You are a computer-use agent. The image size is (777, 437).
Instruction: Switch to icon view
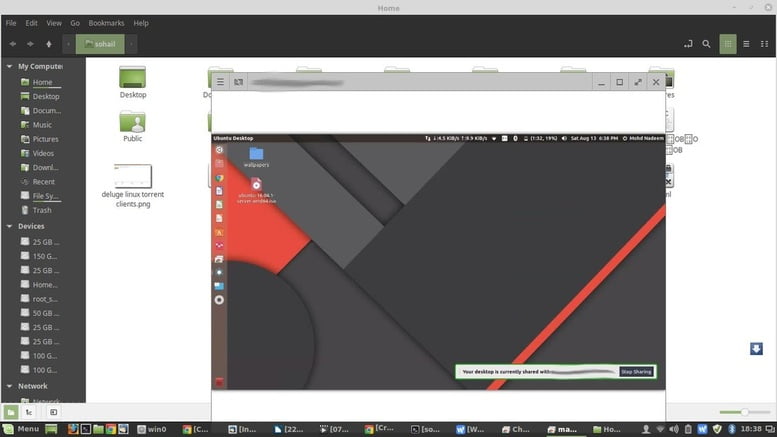(x=728, y=44)
